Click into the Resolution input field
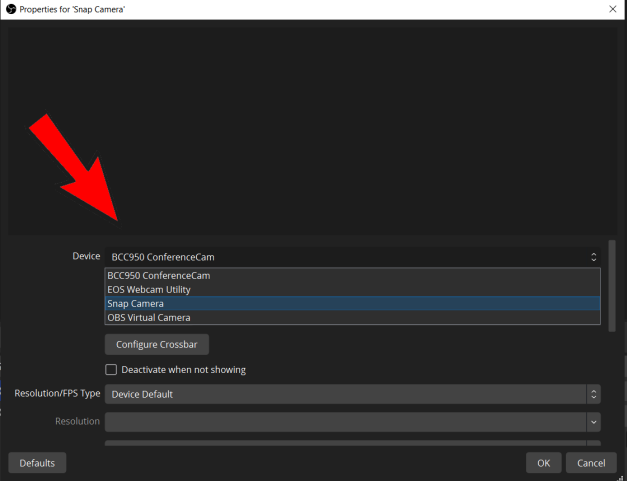Image resolution: width=627 pixels, height=481 pixels. (345, 422)
